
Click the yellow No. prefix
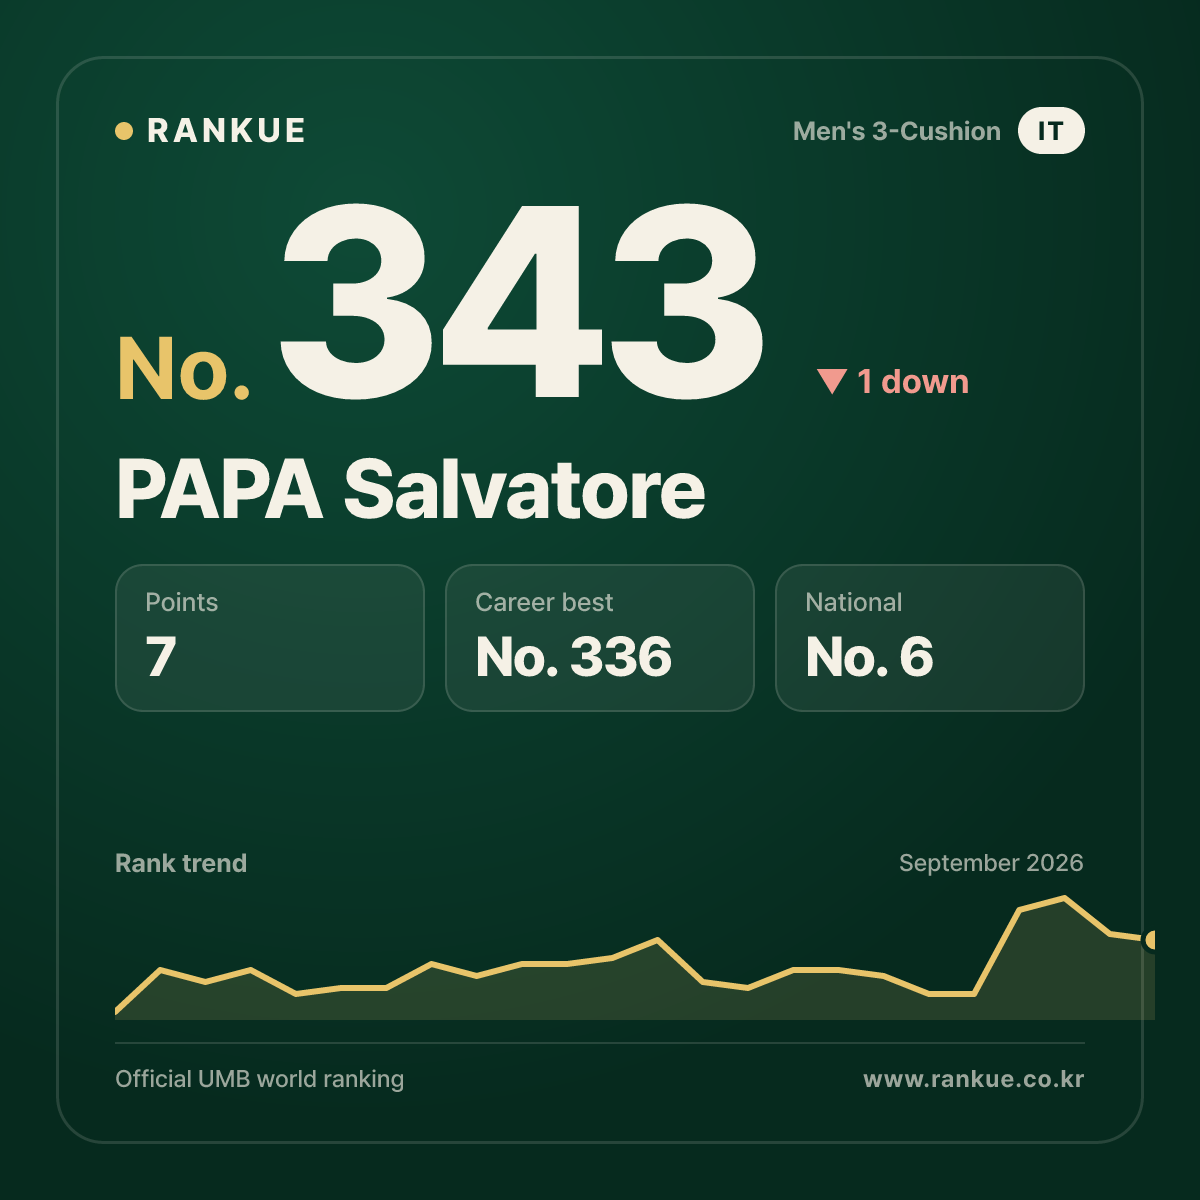click(x=184, y=370)
